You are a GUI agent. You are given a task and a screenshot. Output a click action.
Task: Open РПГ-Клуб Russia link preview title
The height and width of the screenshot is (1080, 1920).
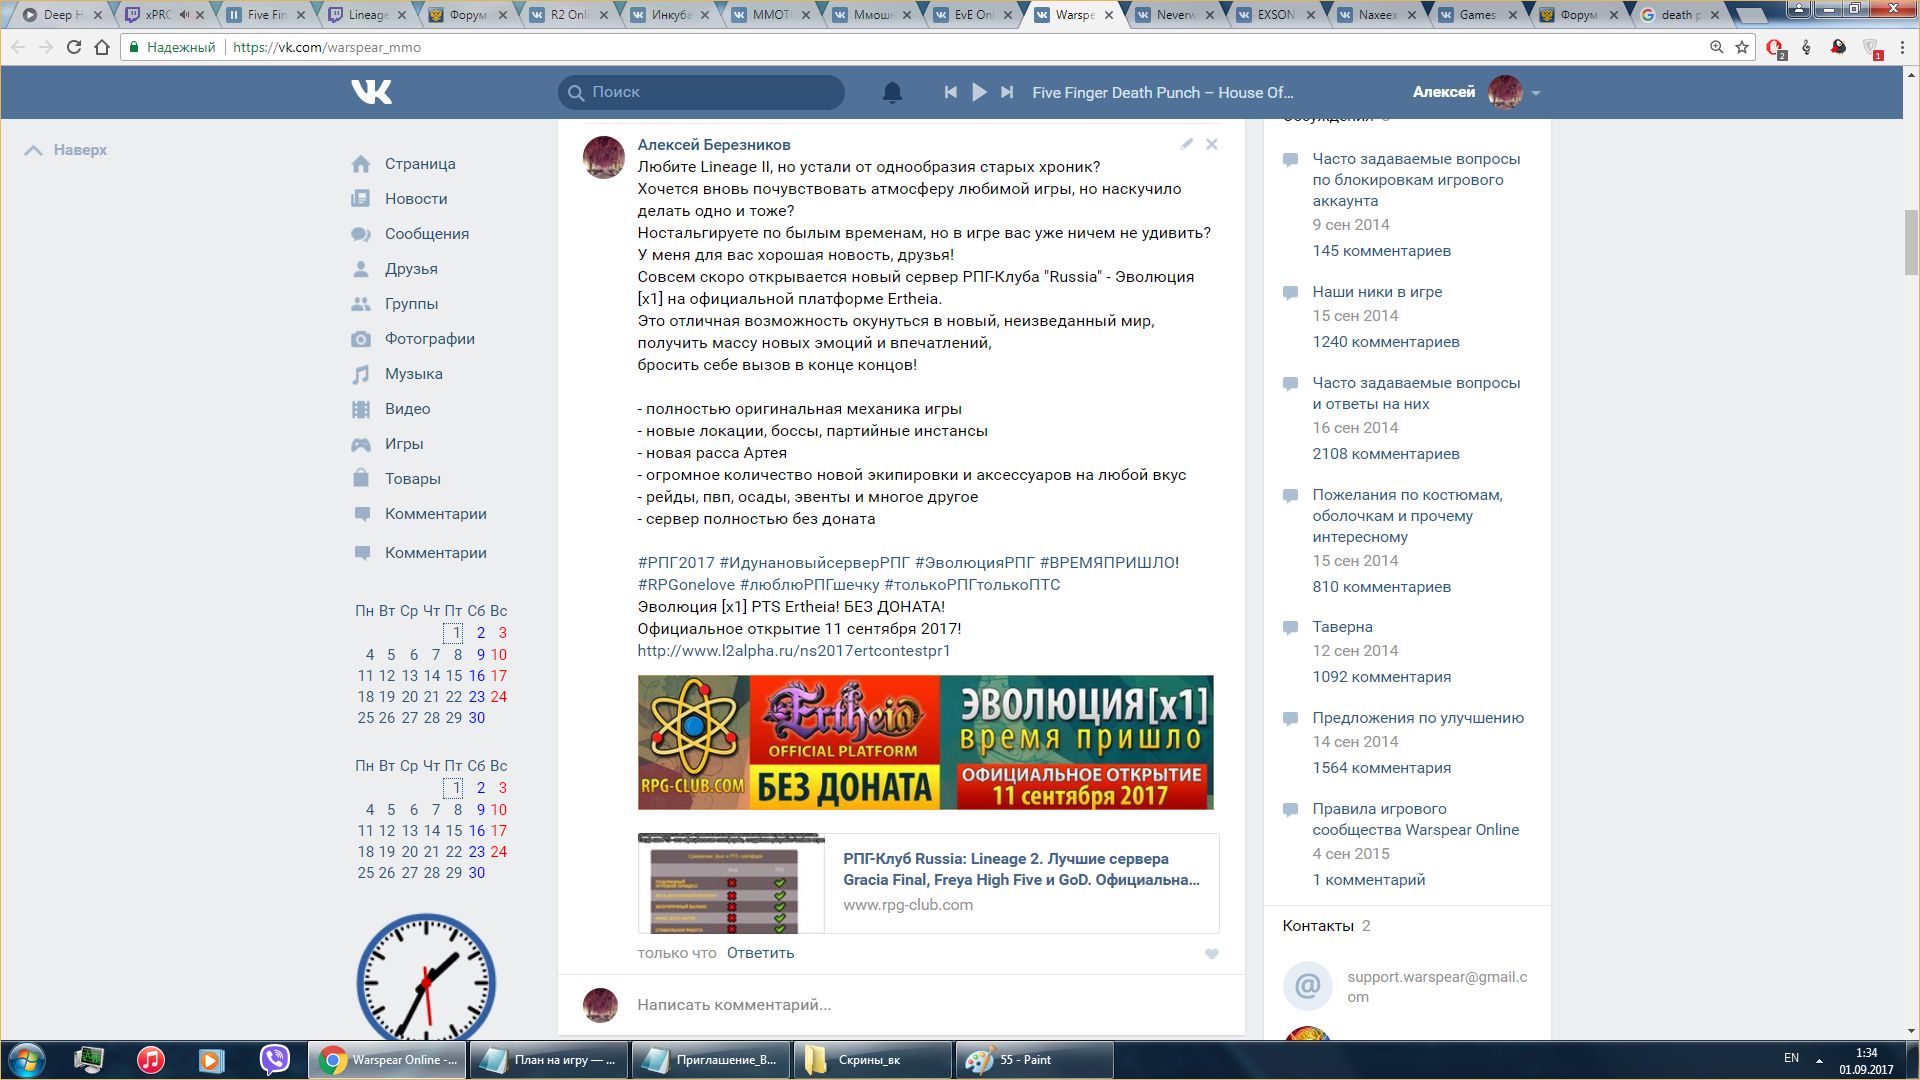click(x=1021, y=869)
